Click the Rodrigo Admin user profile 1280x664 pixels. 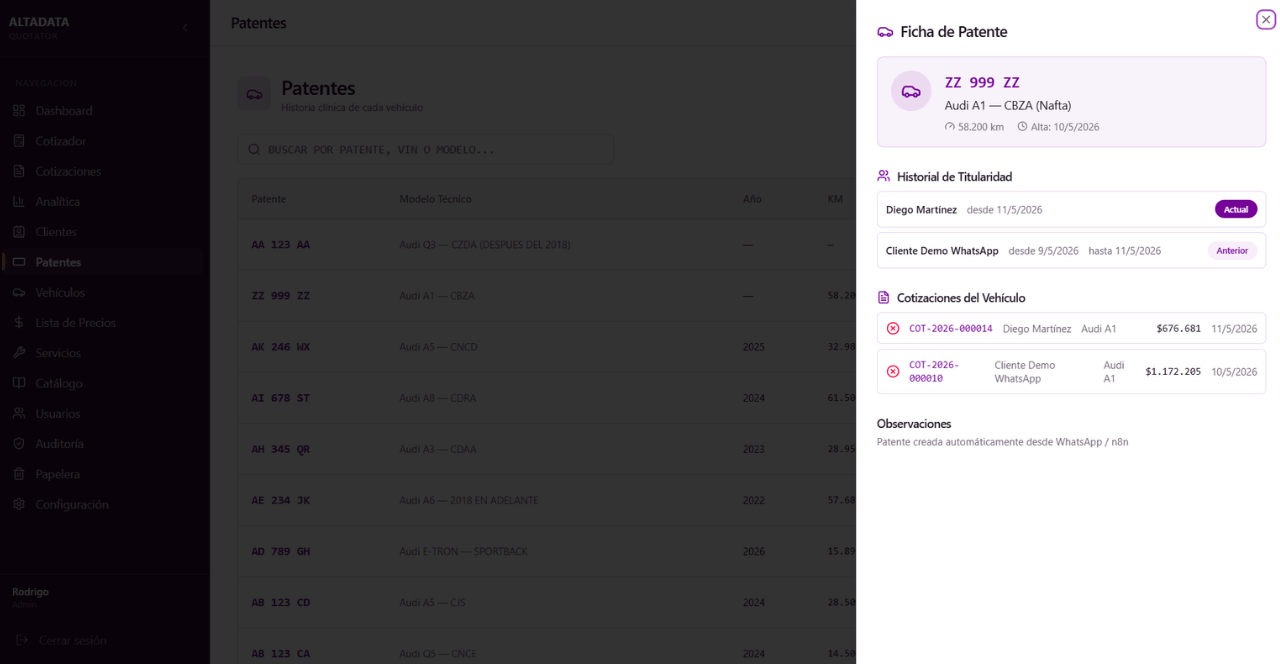30,597
